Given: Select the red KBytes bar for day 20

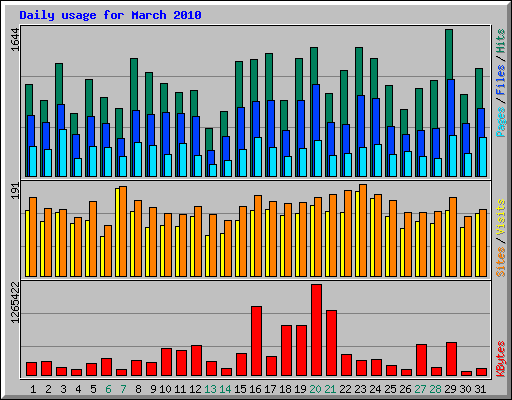Looking at the screenshot, I should [x=316, y=330].
